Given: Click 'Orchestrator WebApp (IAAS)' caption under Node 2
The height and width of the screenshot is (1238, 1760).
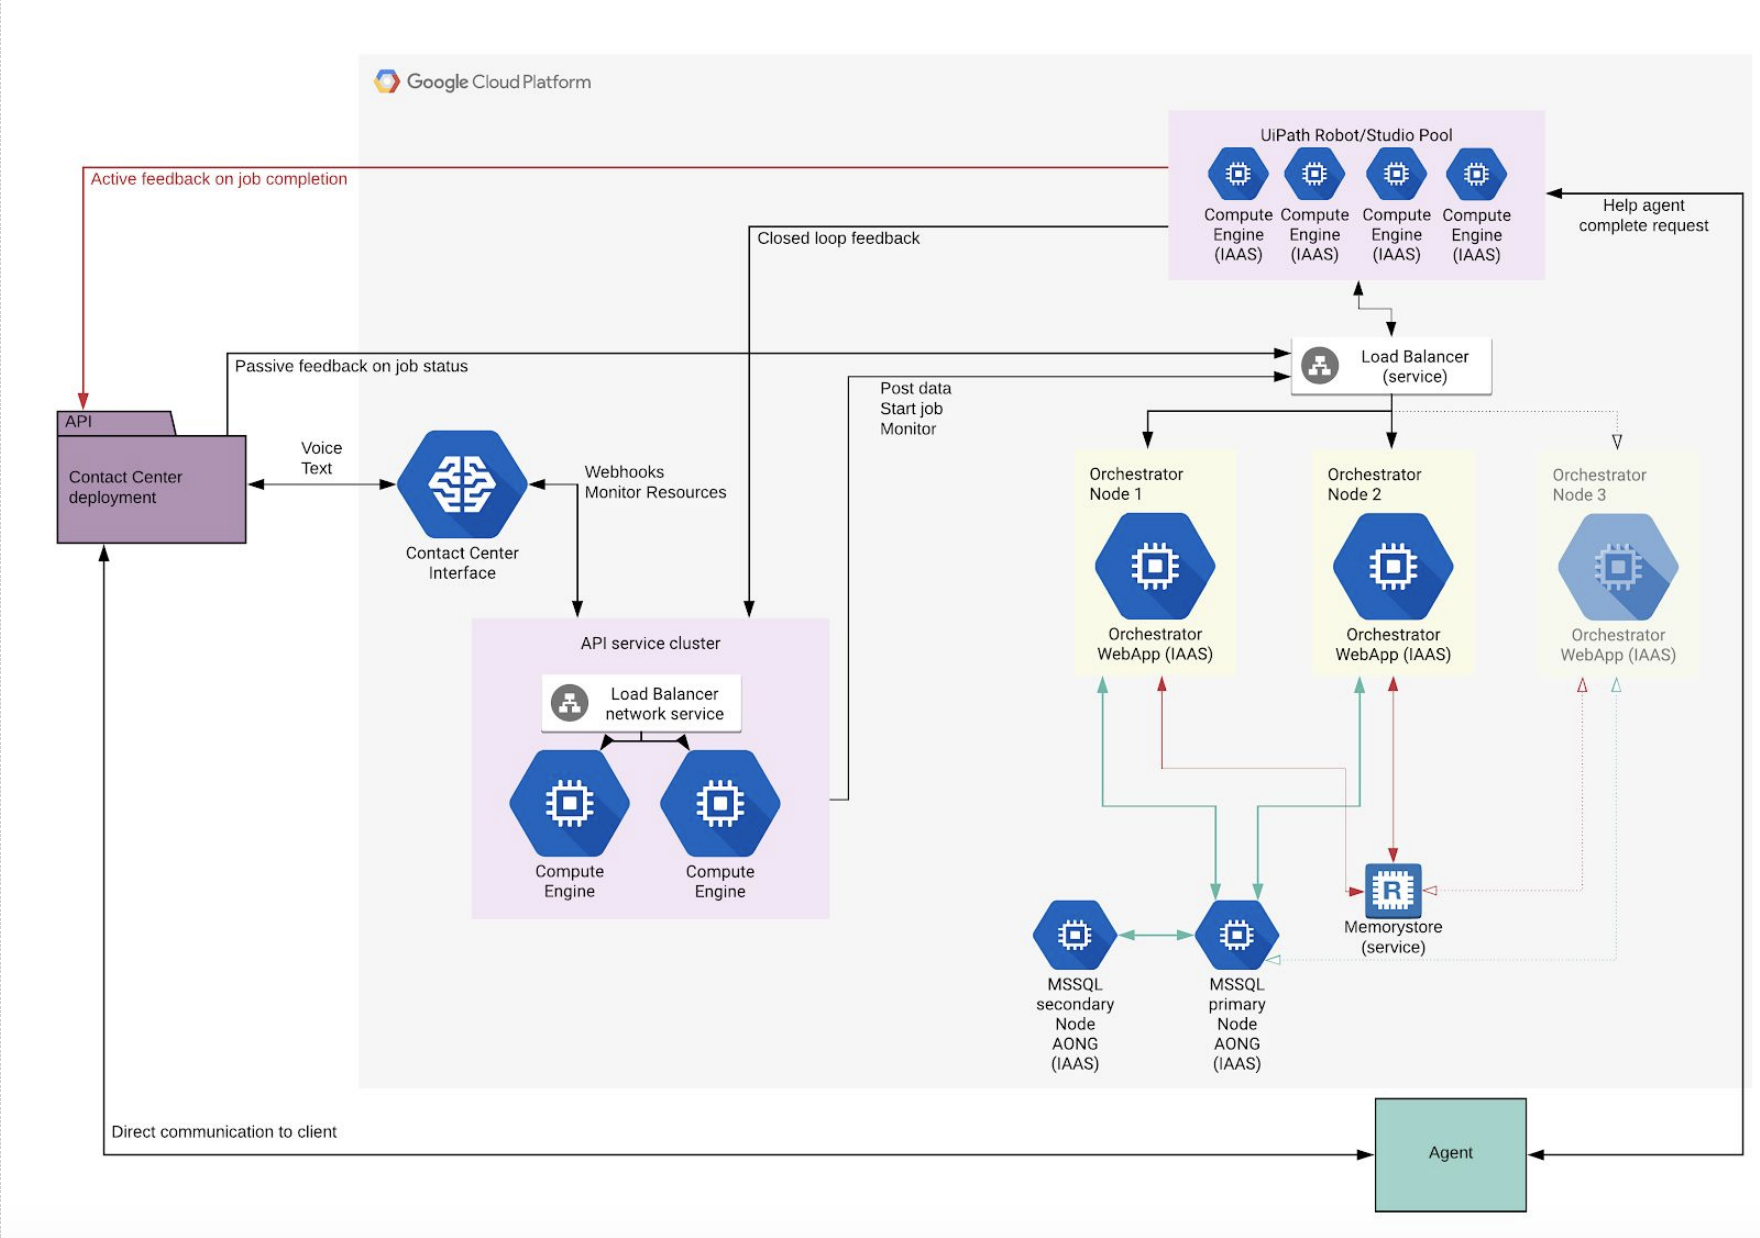Looking at the screenshot, I should [1393, 644].
